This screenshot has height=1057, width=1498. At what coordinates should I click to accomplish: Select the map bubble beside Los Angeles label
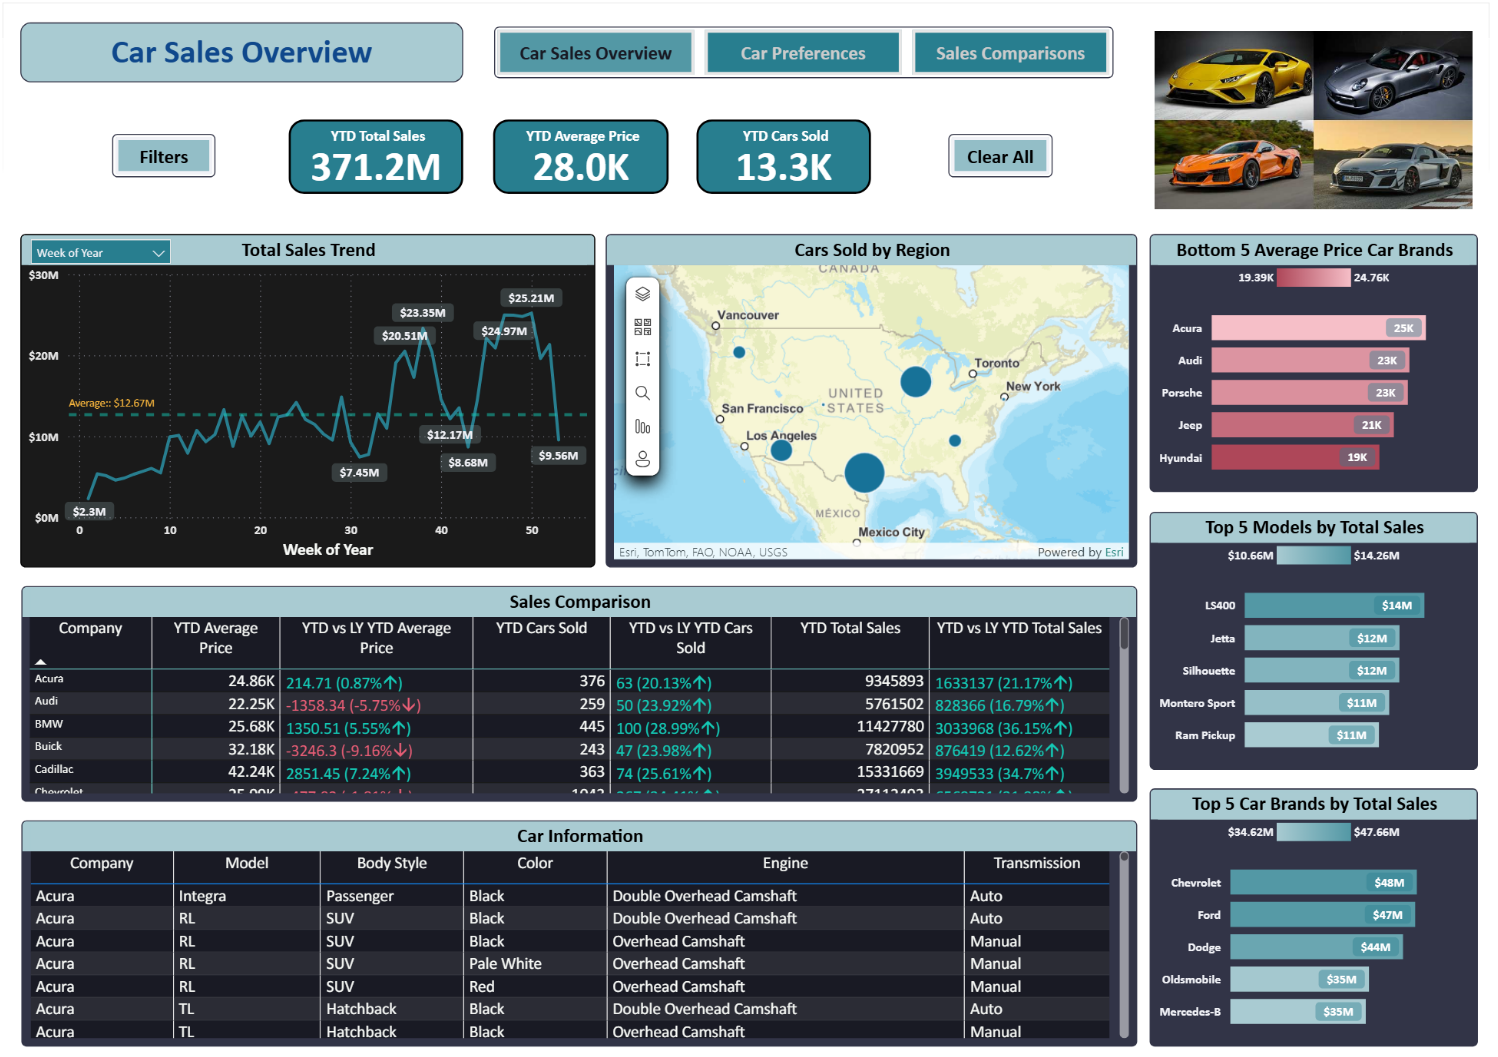pos(781,450)
